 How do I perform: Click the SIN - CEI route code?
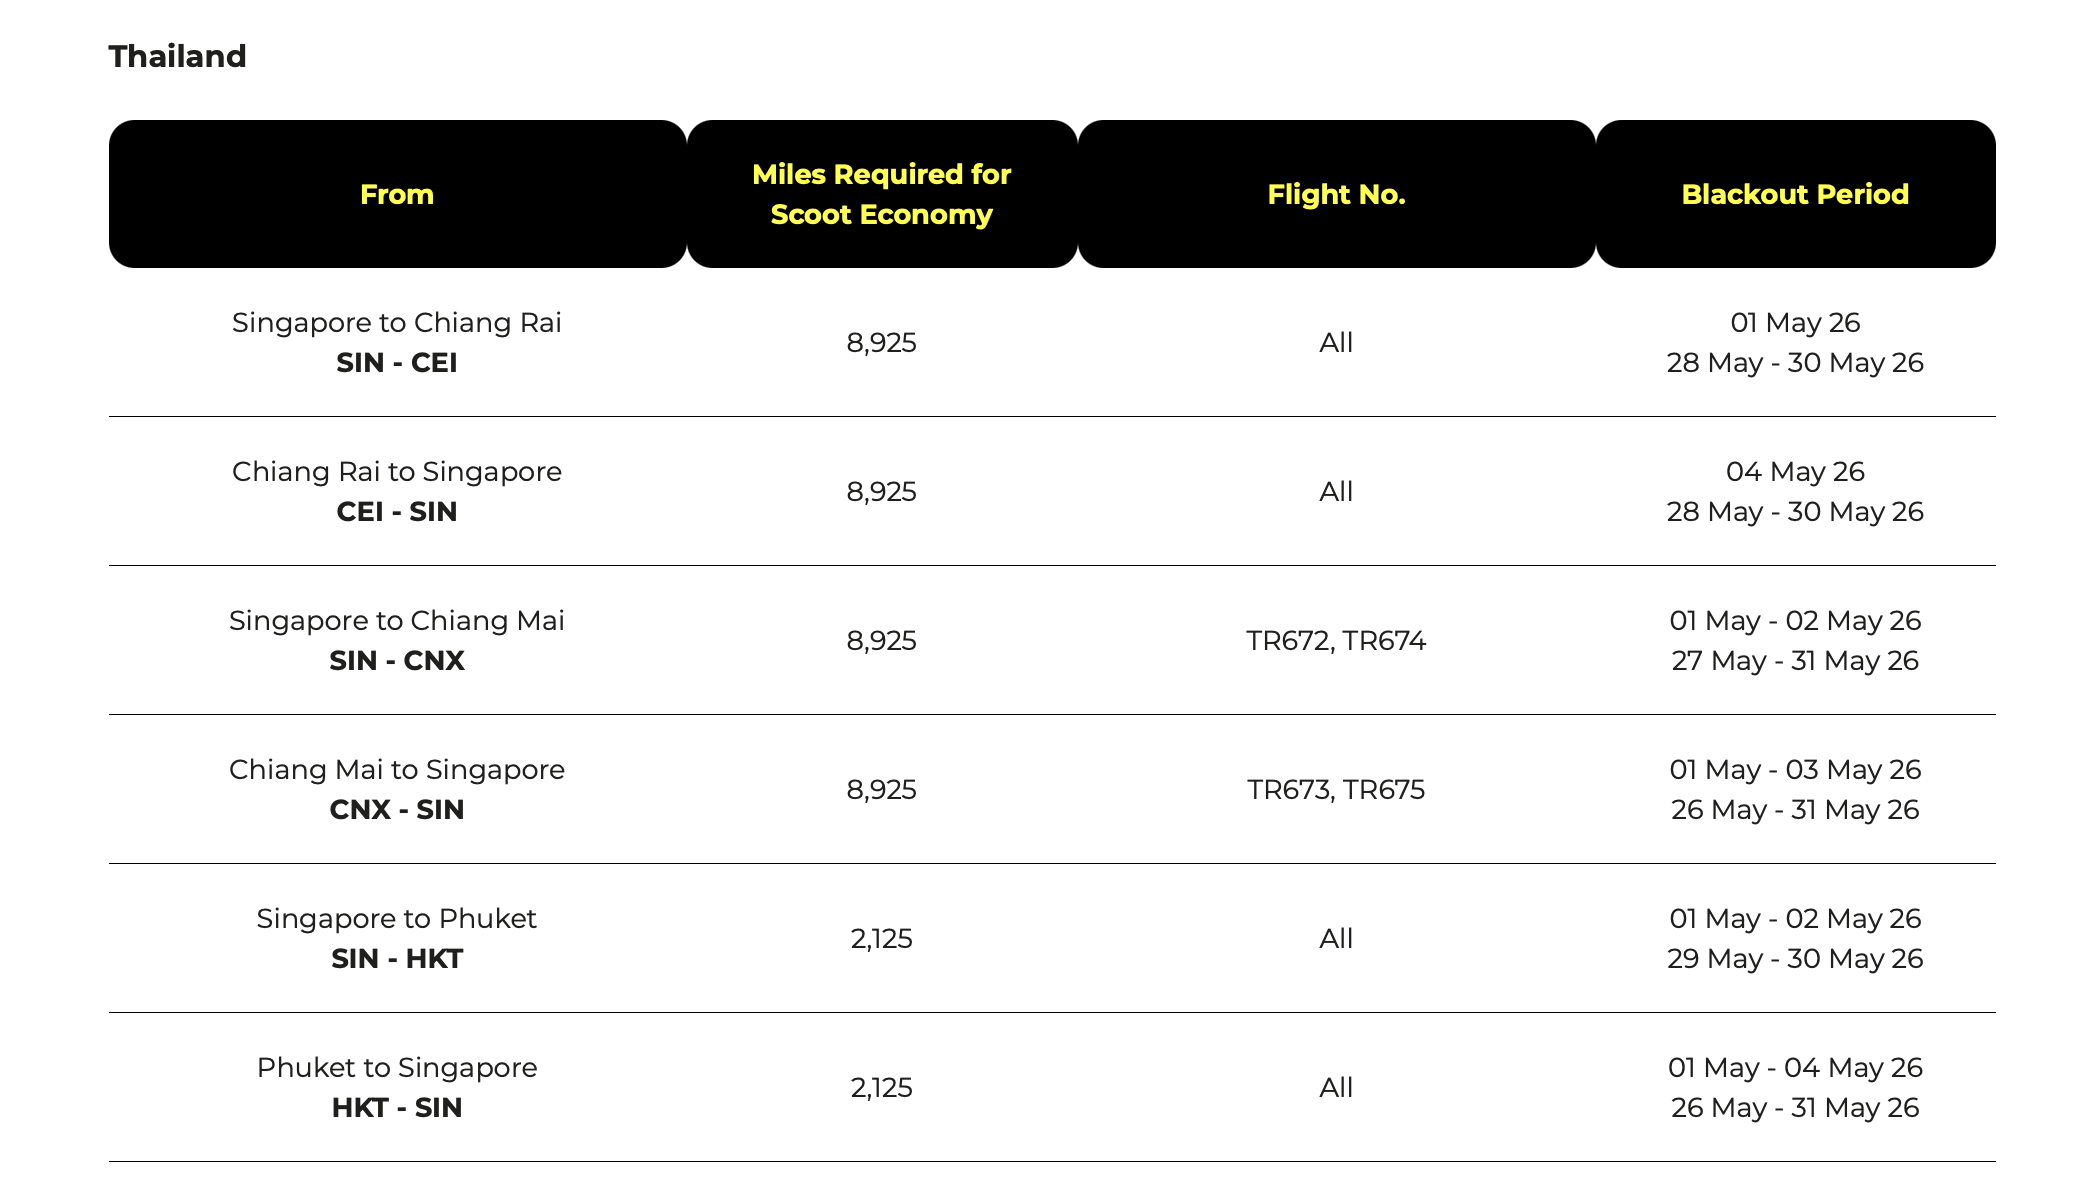point(397,362)
